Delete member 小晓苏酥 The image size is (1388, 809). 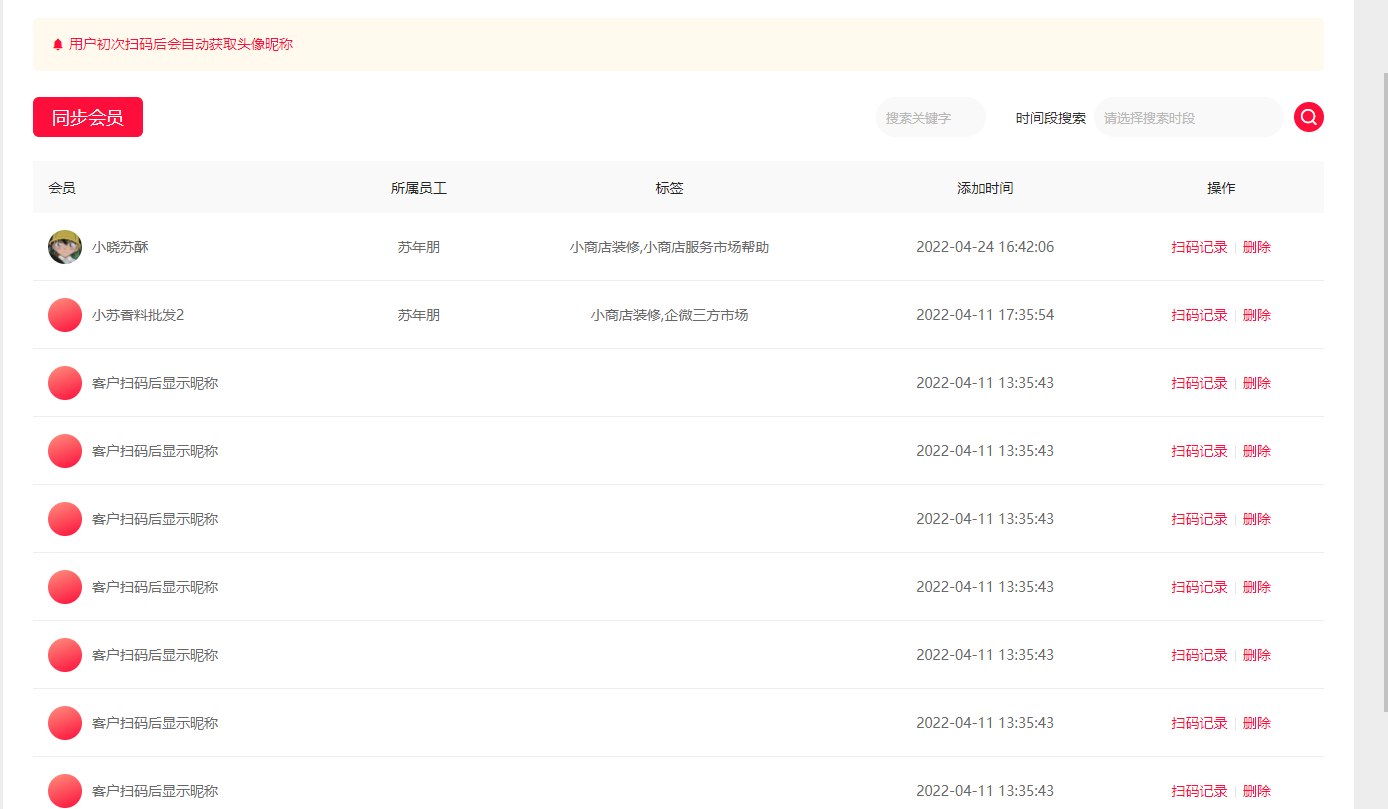(1256, 247)
